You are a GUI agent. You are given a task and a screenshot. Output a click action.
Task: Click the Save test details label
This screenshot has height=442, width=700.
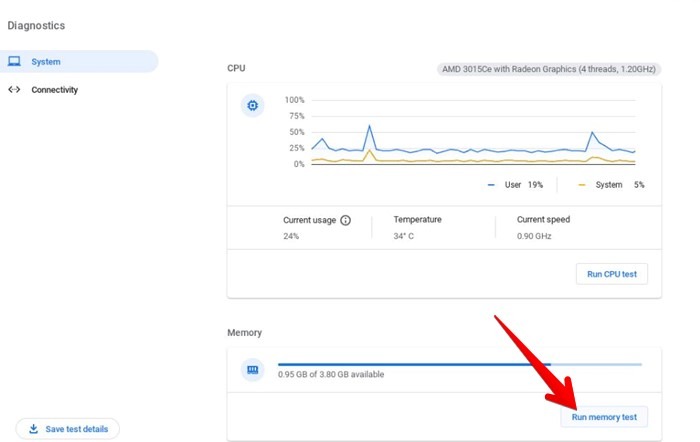pyautogui.click(x=77, y=429)
